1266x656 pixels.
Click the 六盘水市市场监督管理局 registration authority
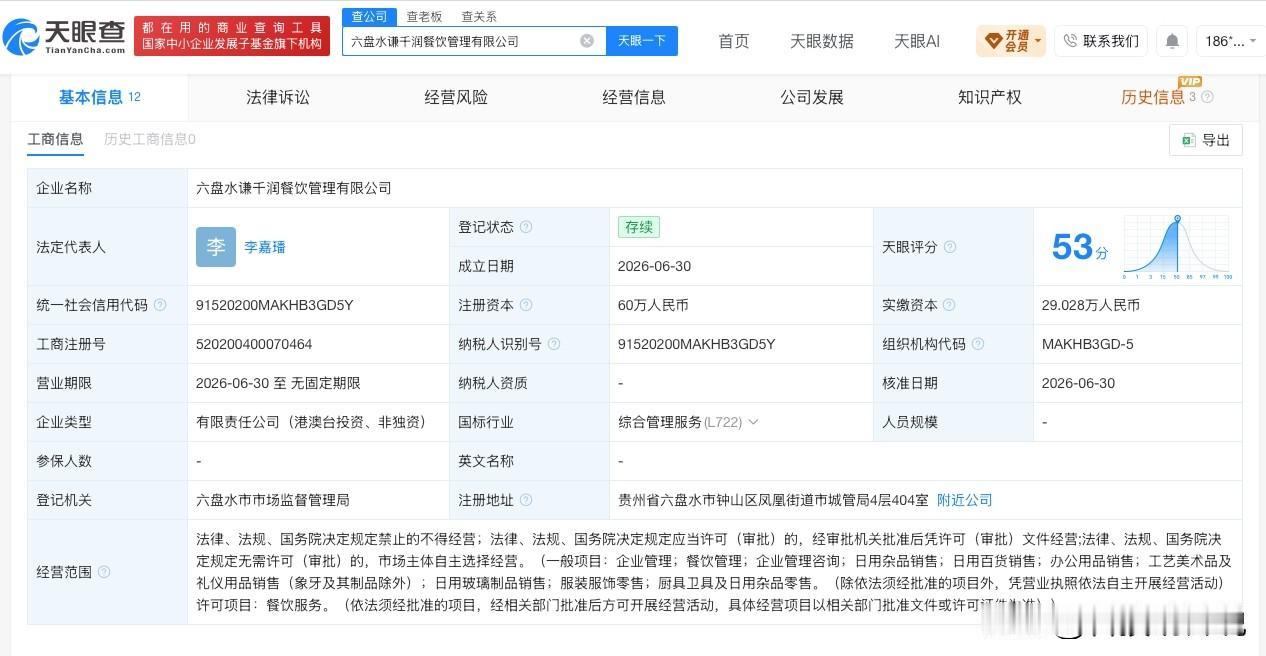tap(273, 500)
